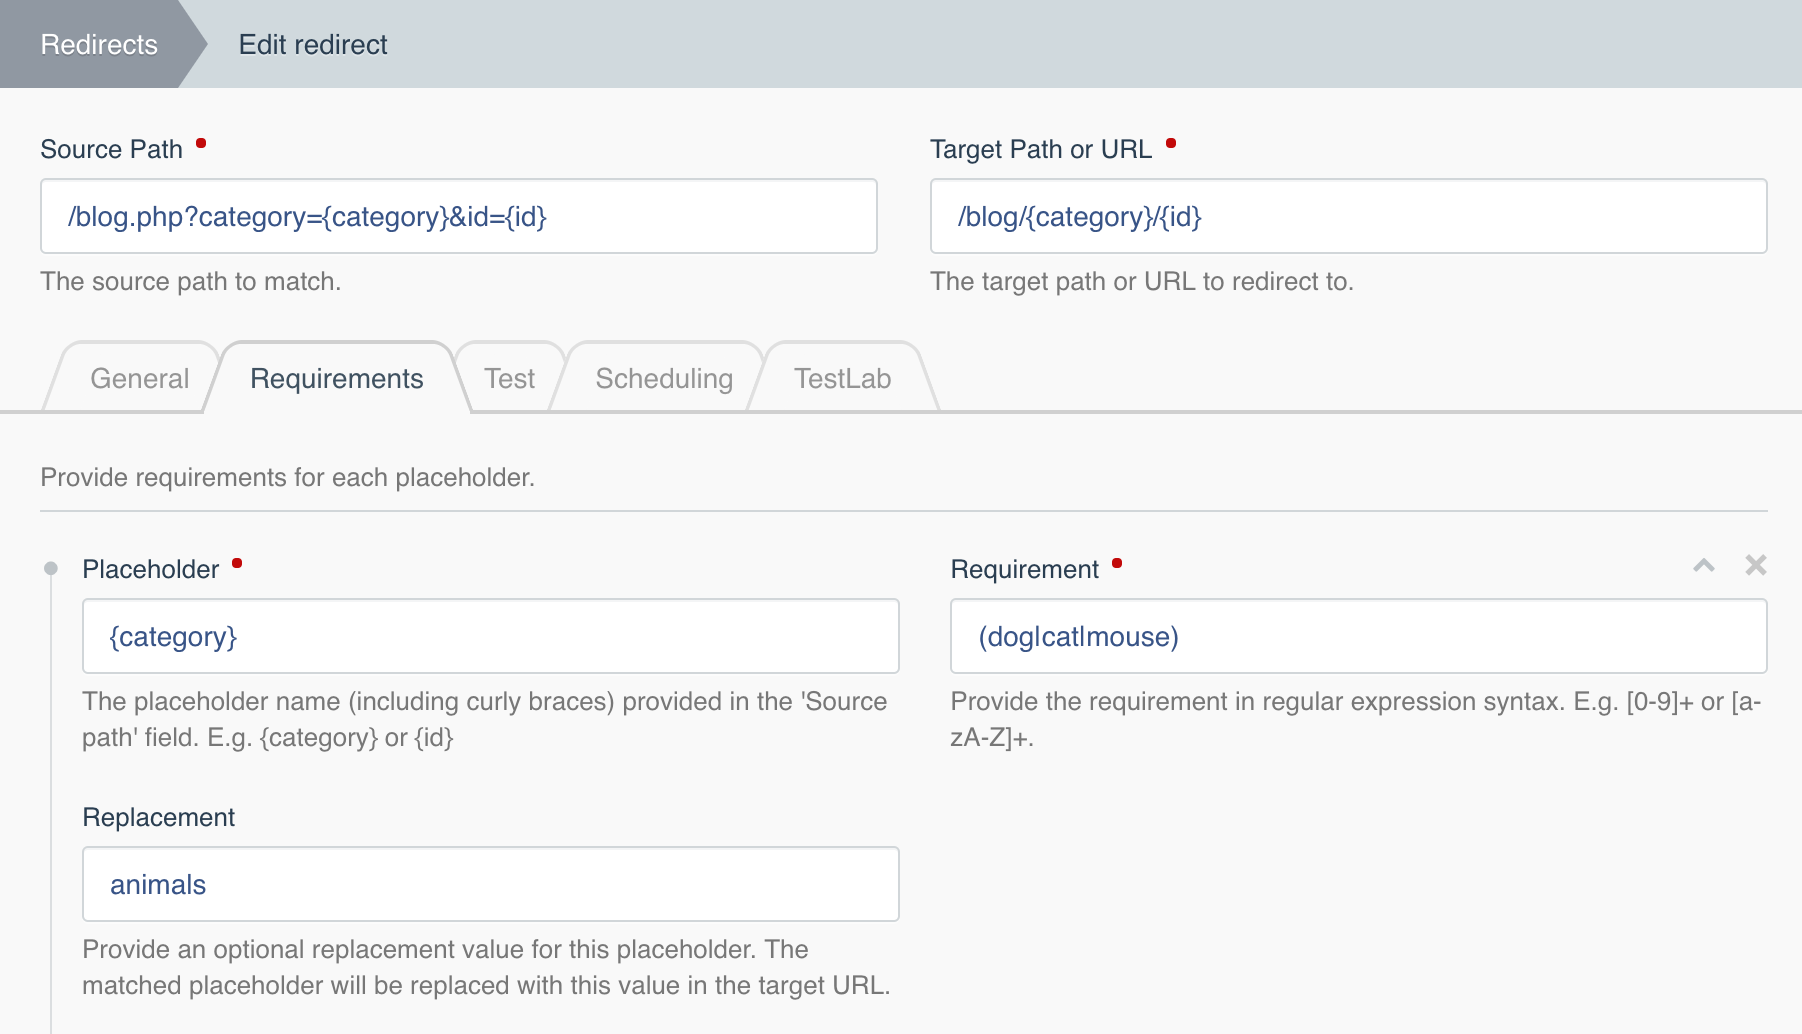This screenshot has height=1034, width=1802.
Task: Click the row handle dot beside Placeholder
Action: 51,569
